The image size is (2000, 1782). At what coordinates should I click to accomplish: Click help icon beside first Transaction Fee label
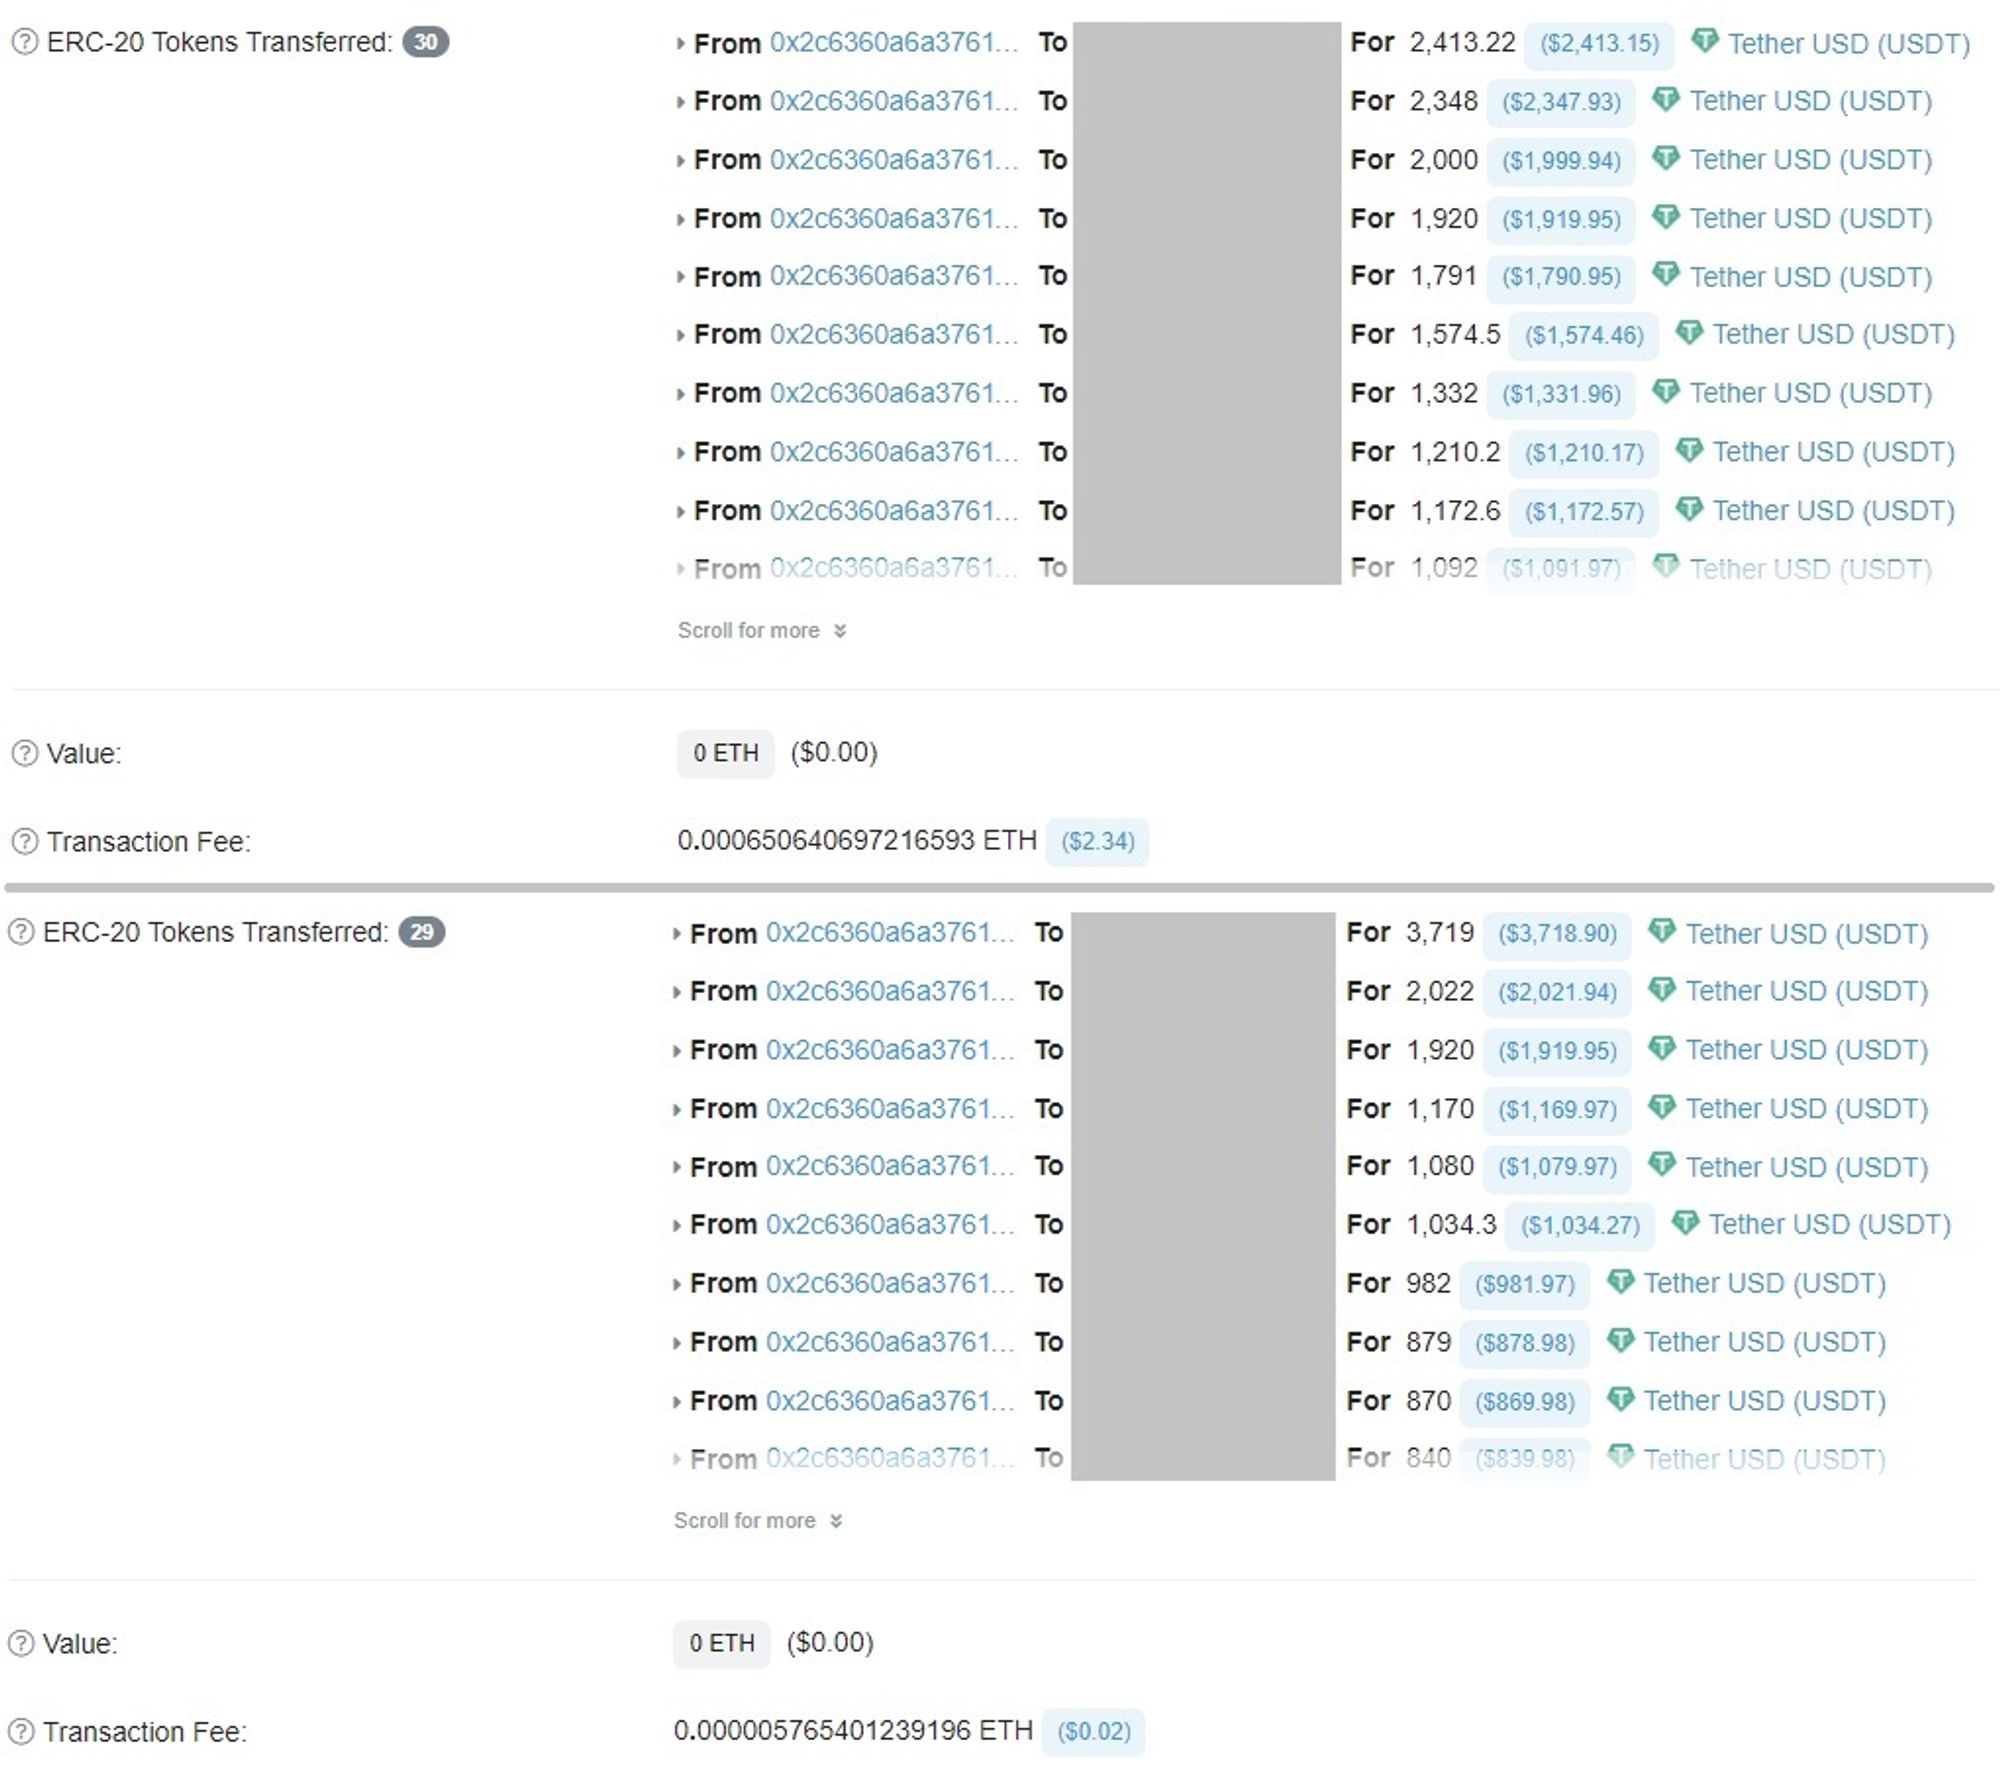tap(25, 842)
